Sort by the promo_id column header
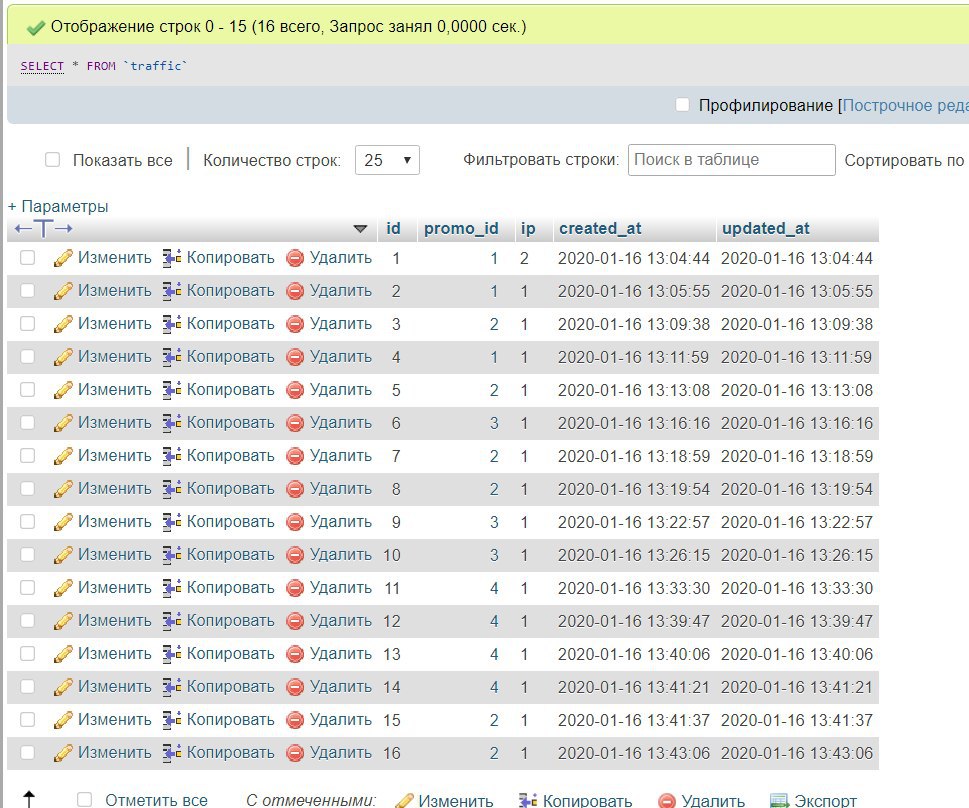Image resolution: width=969 pixels, height=808 pixels. pos(461,228)
